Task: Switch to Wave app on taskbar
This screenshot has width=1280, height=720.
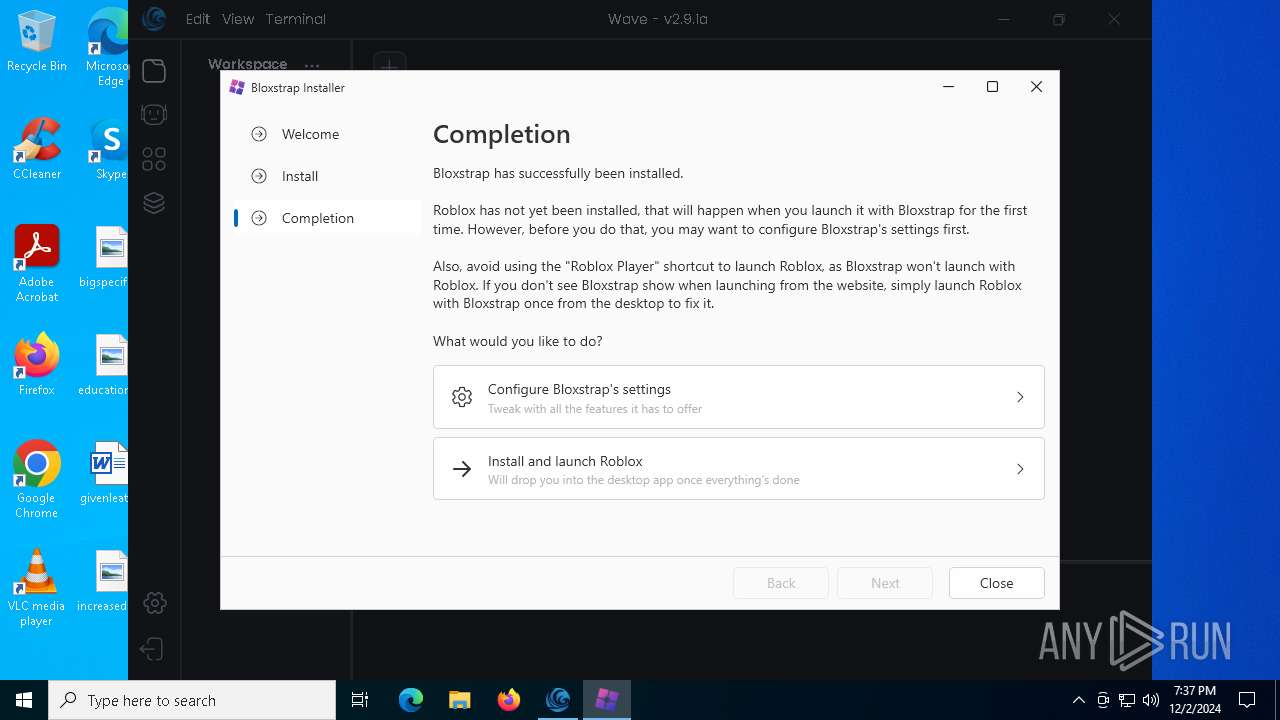Action: coord(558,700)
